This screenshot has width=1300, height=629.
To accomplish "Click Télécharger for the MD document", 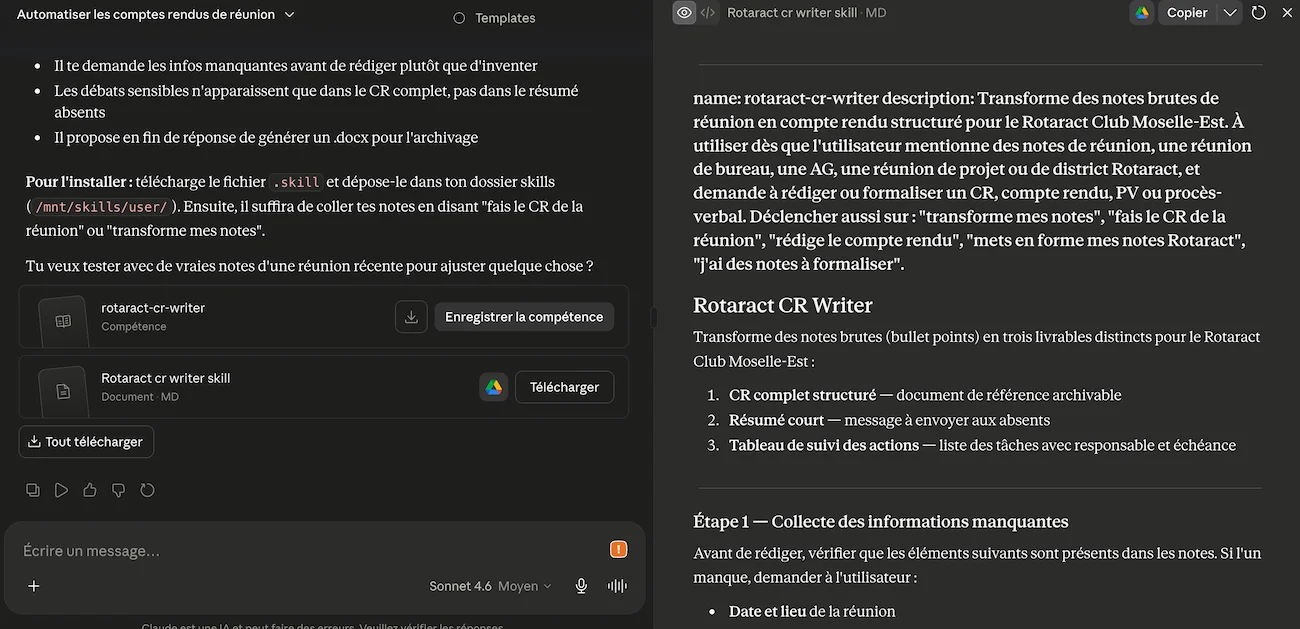I will 564,387.
